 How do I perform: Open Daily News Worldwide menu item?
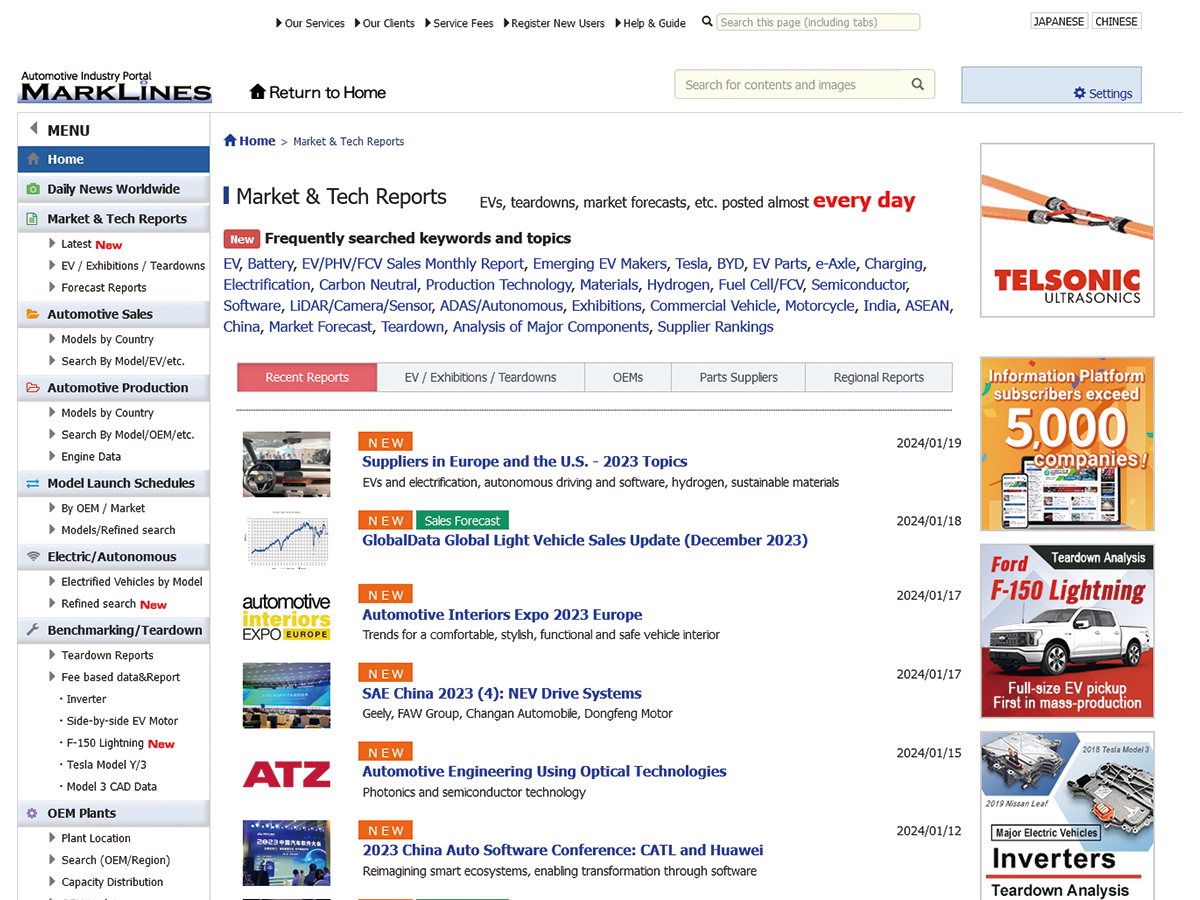(x=114, y=189)
